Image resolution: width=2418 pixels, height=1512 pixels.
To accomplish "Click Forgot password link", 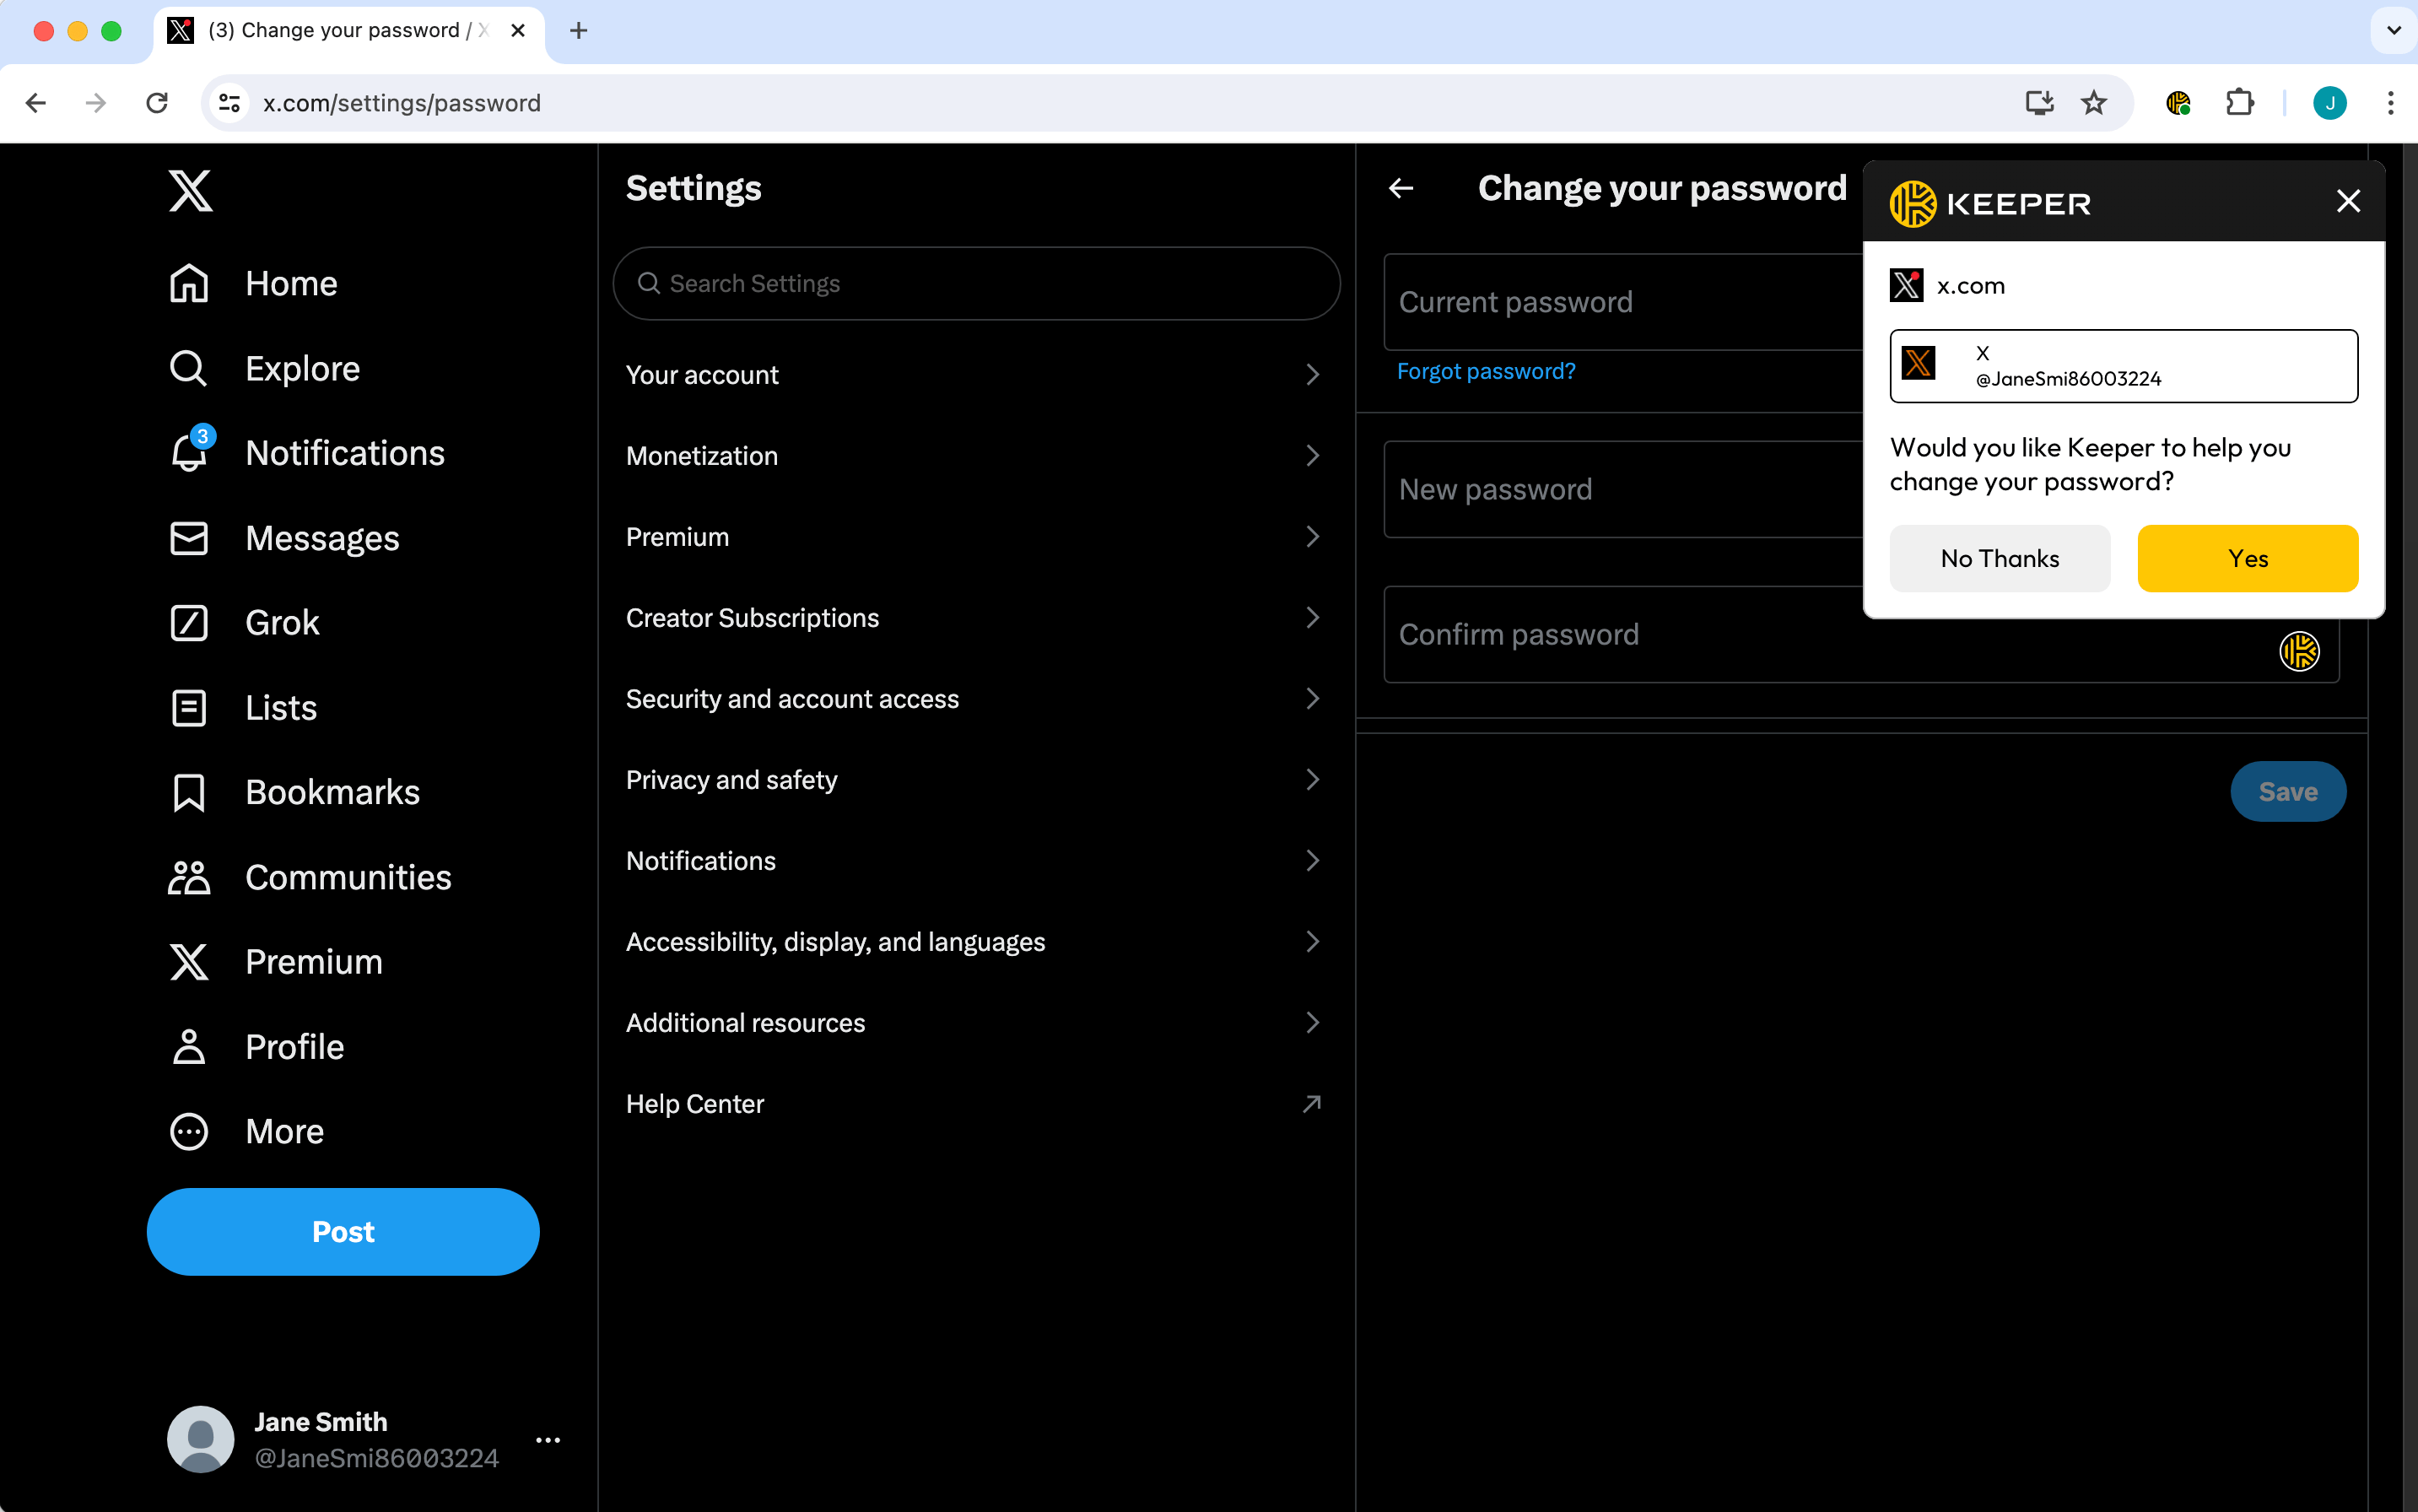I will coord(1486,371).
